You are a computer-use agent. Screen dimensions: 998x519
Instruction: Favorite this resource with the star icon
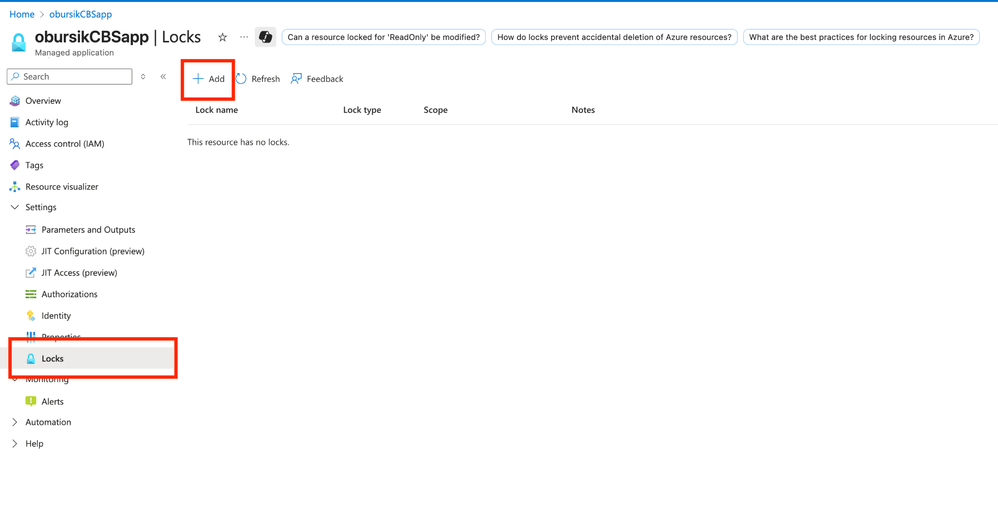click(x=222, y=37)
